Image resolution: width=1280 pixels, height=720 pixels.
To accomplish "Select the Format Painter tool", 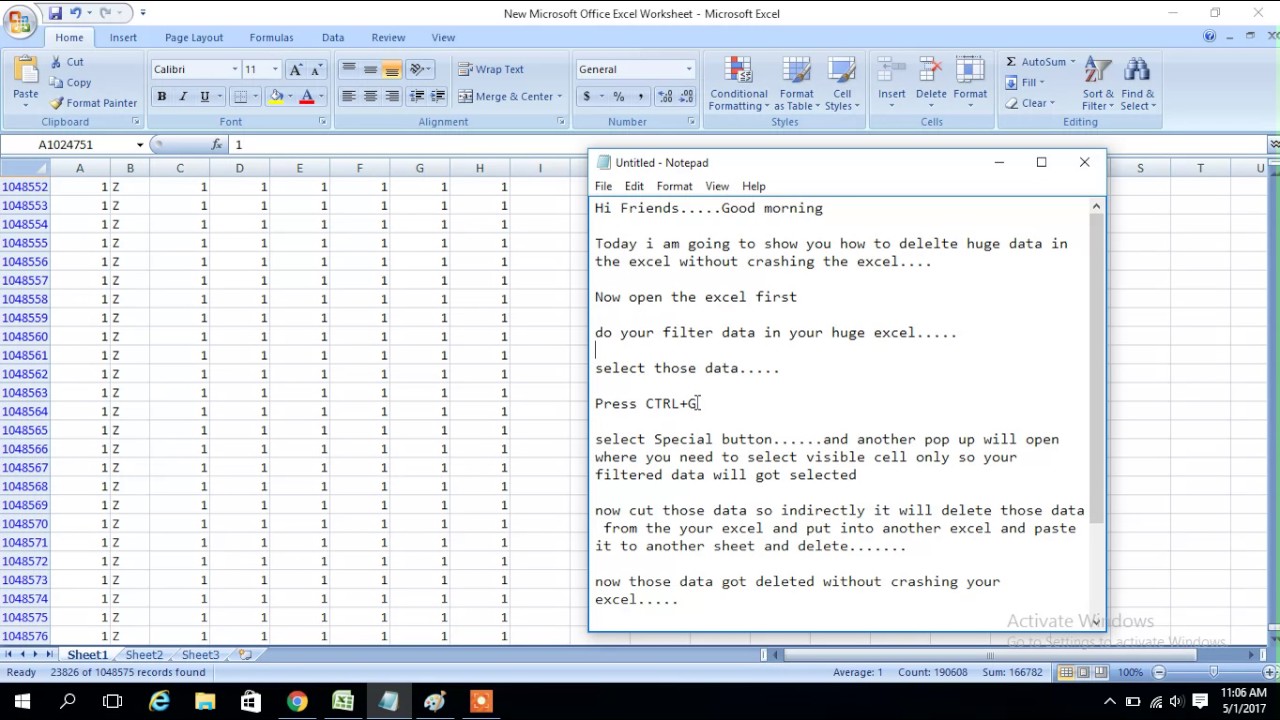I will [93, 103].
